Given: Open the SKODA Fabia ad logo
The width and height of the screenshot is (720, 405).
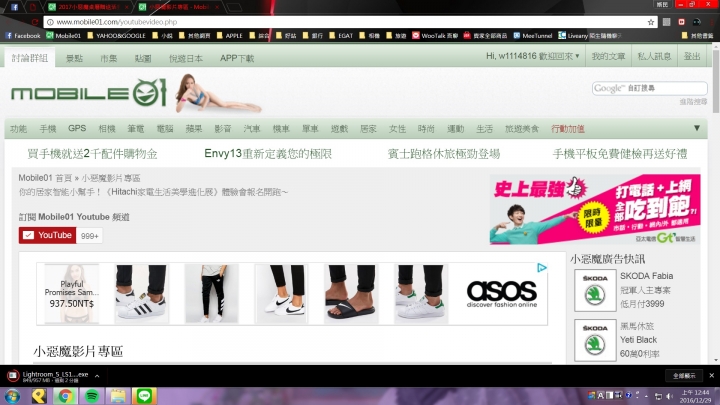Looking at the screenshot, I should point(595,291).
